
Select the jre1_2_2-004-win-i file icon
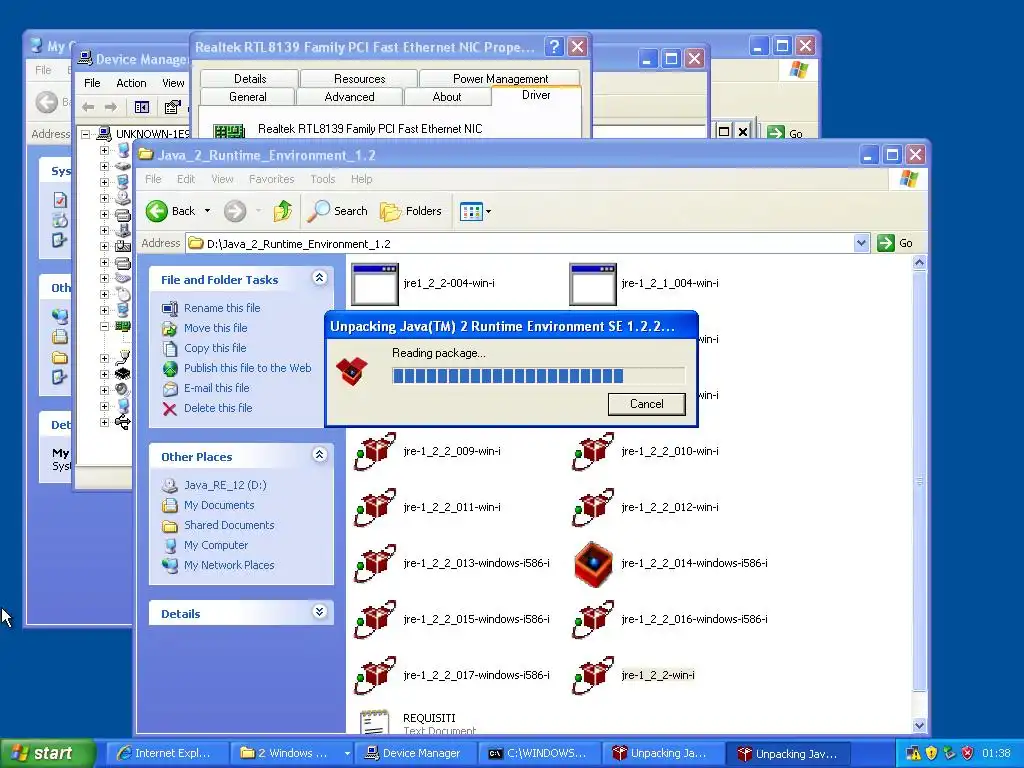tap(375, 284)
